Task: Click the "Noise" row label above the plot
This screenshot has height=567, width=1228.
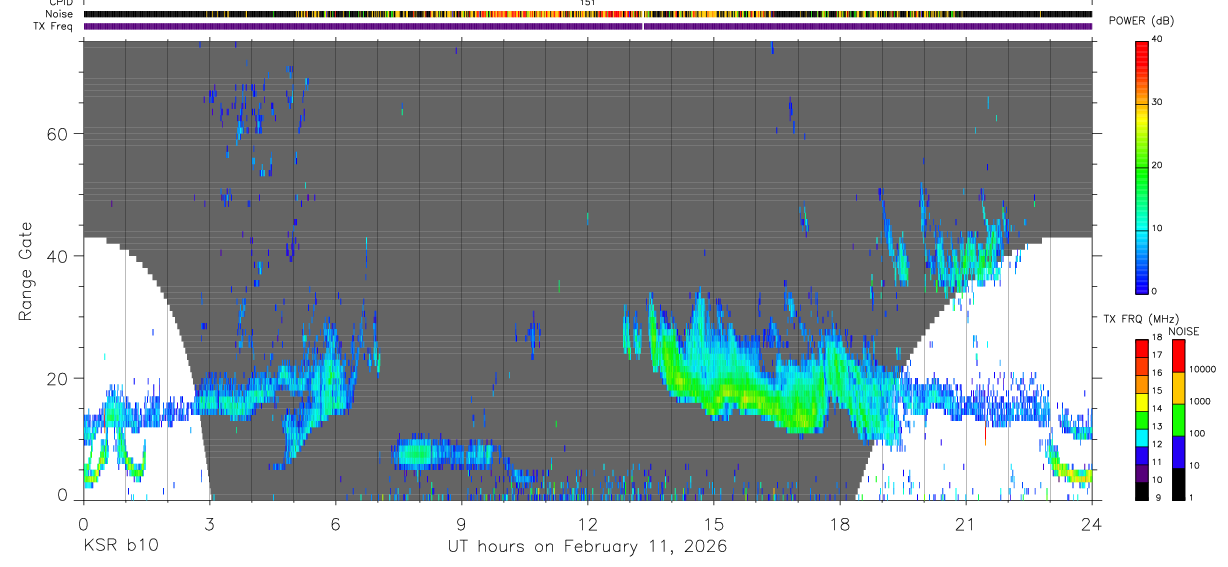Action: (59, 14)
